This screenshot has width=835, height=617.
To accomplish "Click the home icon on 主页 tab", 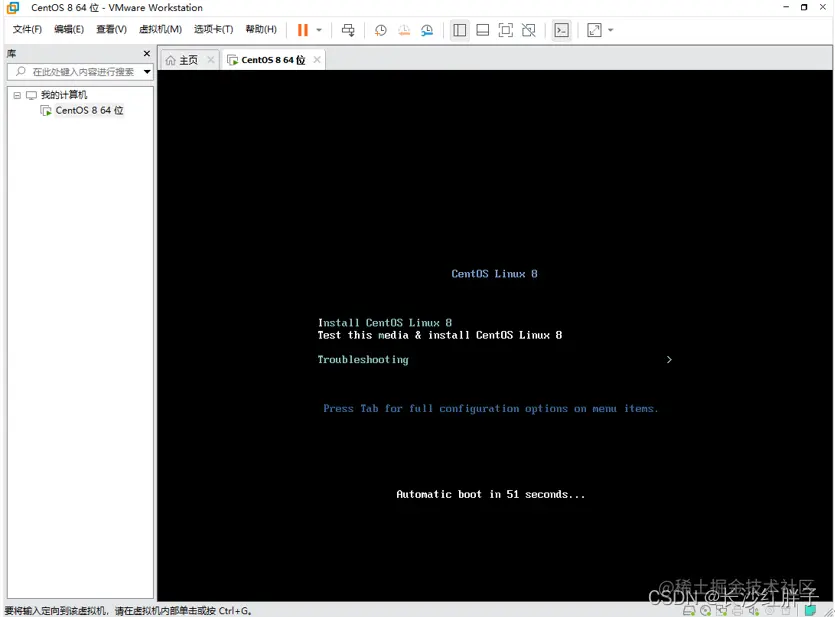I will click(170, 60).
